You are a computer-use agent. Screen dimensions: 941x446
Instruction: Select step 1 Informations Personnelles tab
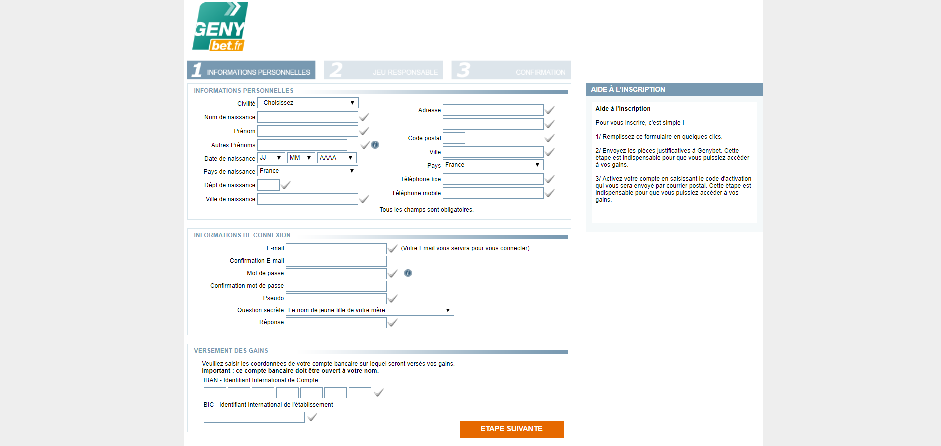pyautogui.click(x=251, y=70)
